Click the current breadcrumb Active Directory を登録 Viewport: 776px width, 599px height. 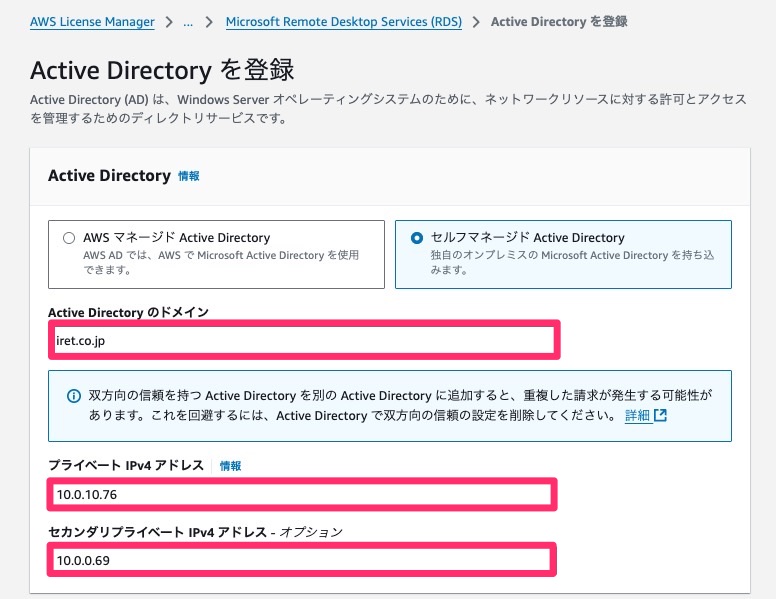[x=559, y=22]
